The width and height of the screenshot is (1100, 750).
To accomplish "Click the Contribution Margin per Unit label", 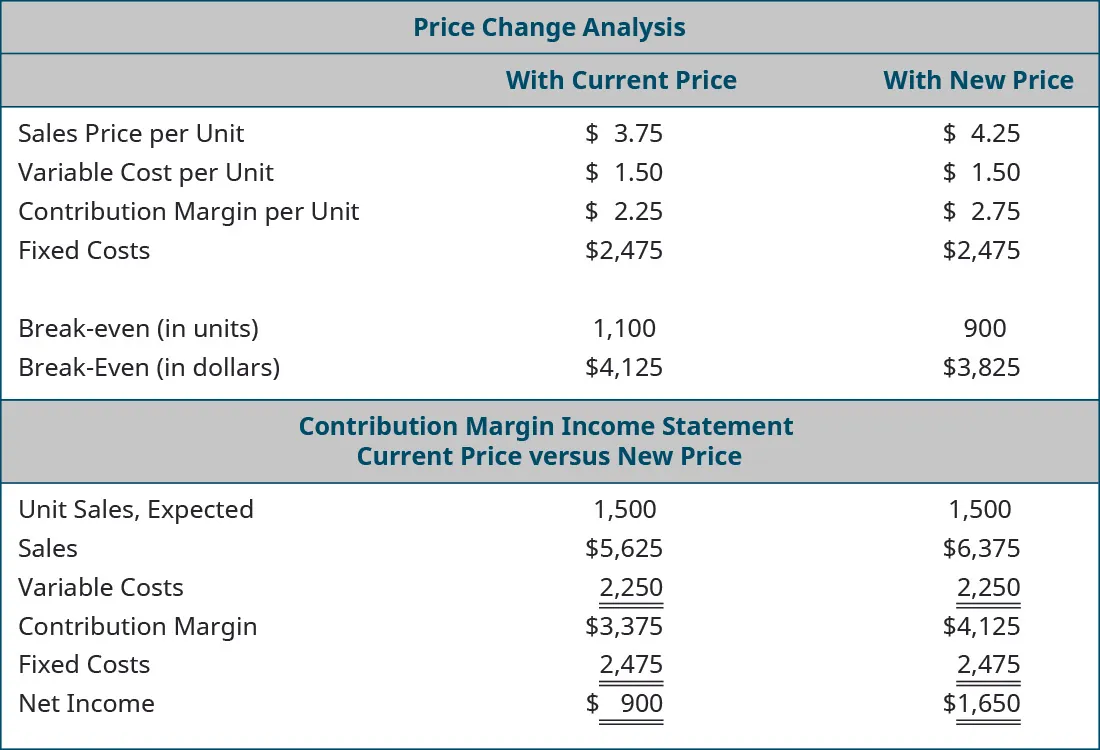I will pyautogui.click(x=188, y=212).
